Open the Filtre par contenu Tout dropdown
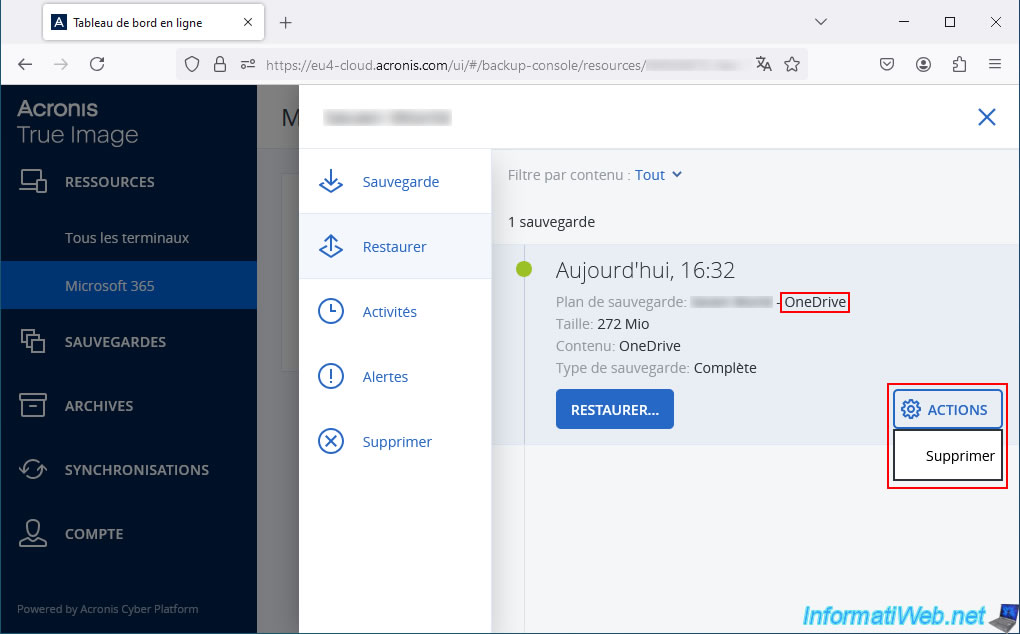Viewport: 1020px width, 634px height. [658, 175]
